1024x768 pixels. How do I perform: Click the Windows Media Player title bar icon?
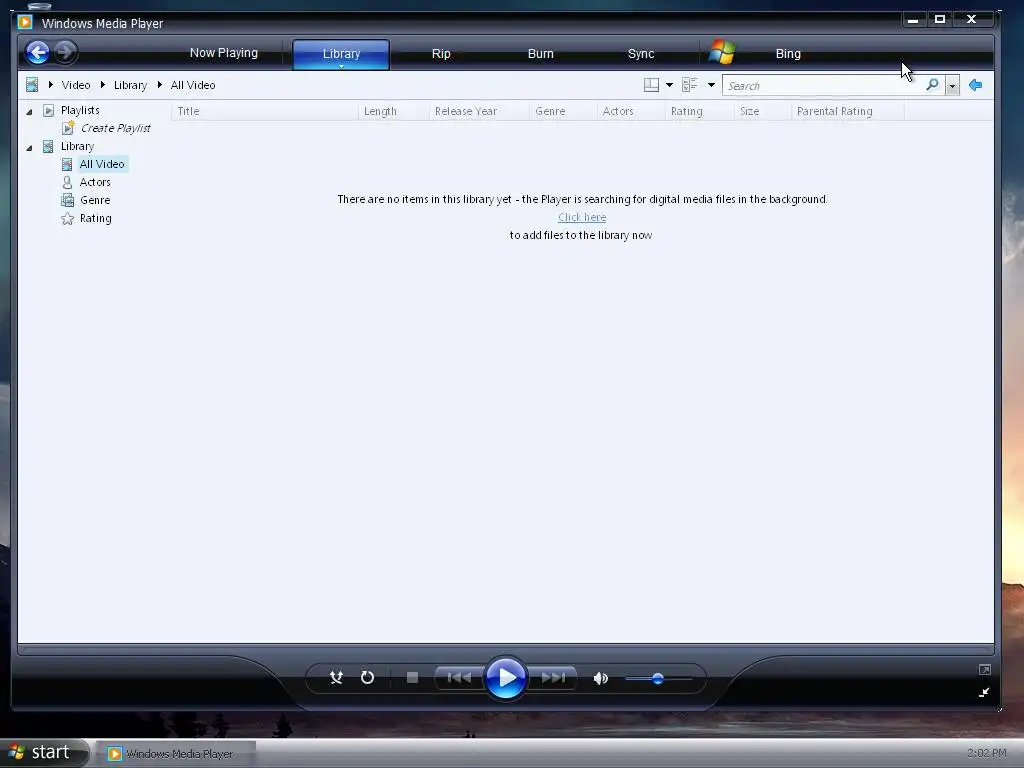[25, 22]
